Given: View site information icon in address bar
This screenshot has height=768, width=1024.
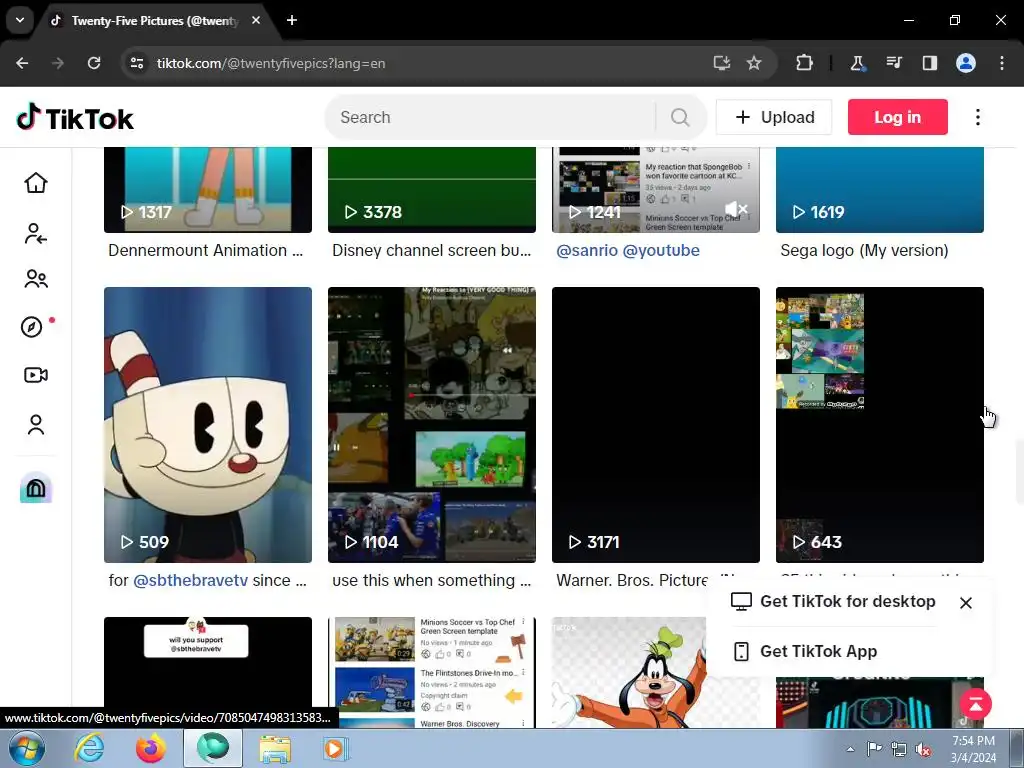Looking at the screenshot, I should point(137,63).
